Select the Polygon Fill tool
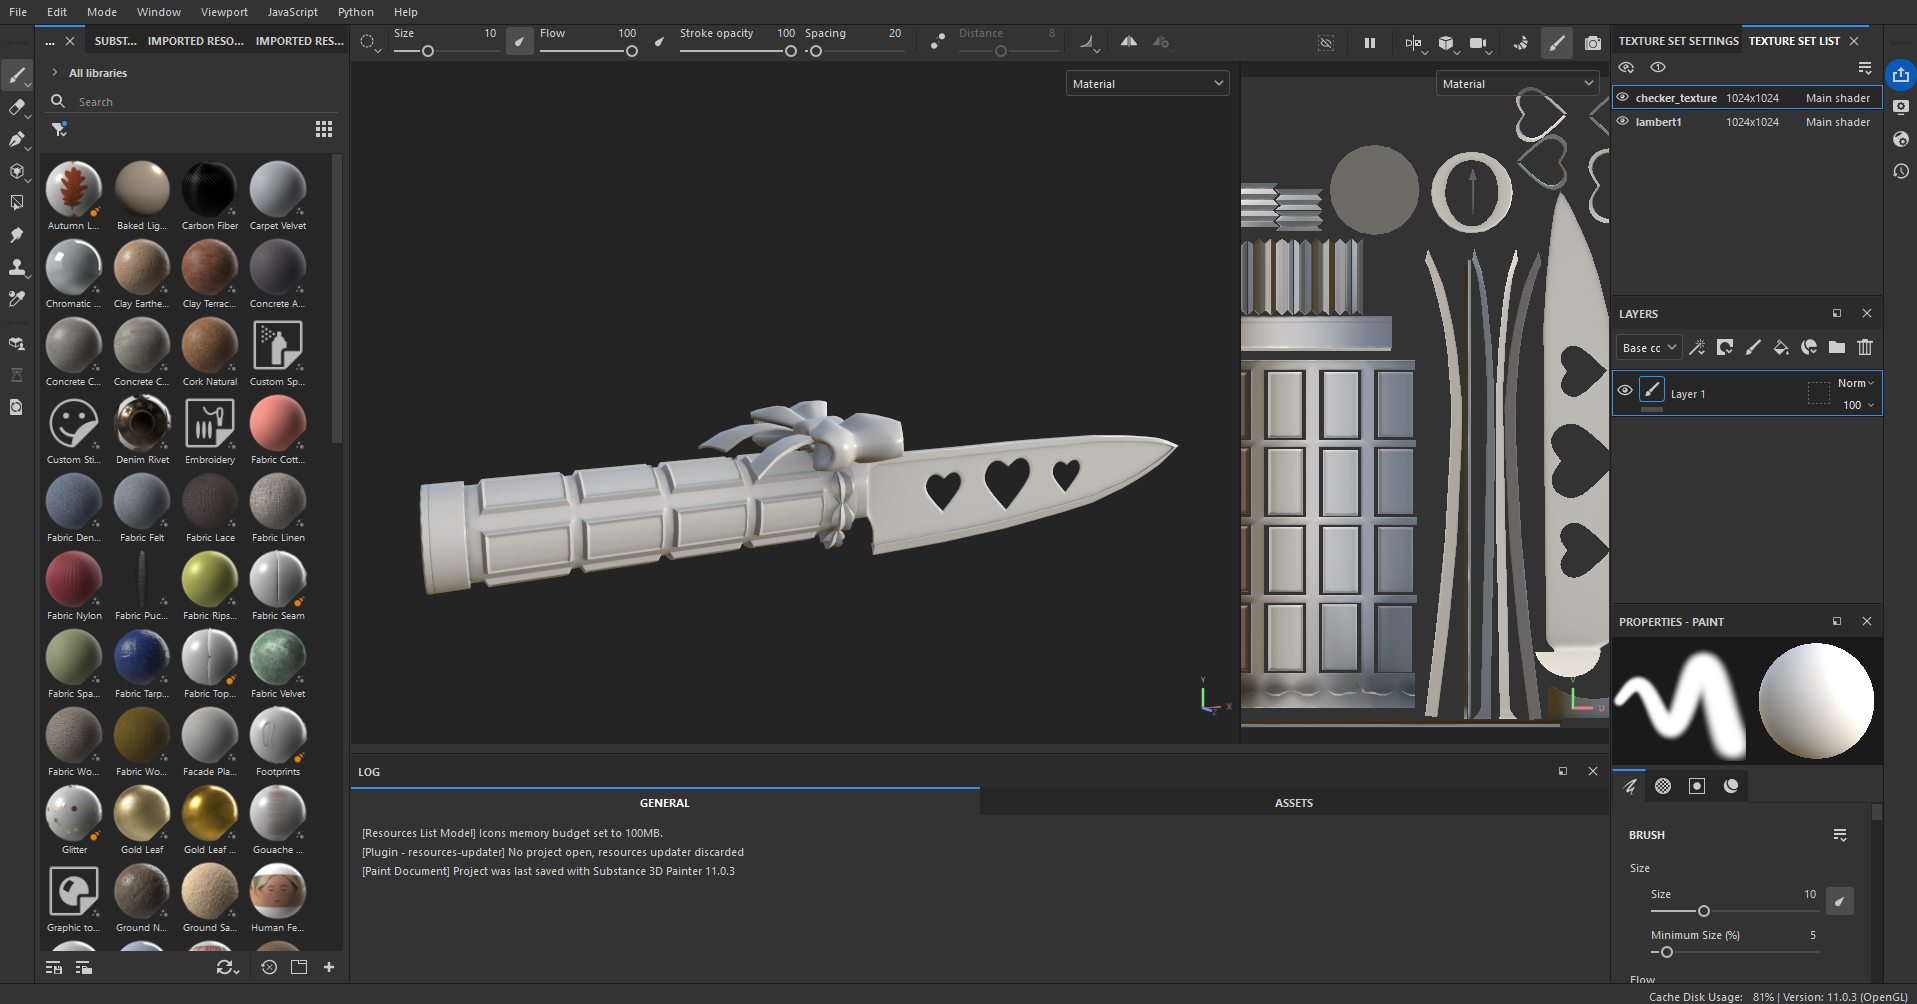 click(x=17, y=203)
